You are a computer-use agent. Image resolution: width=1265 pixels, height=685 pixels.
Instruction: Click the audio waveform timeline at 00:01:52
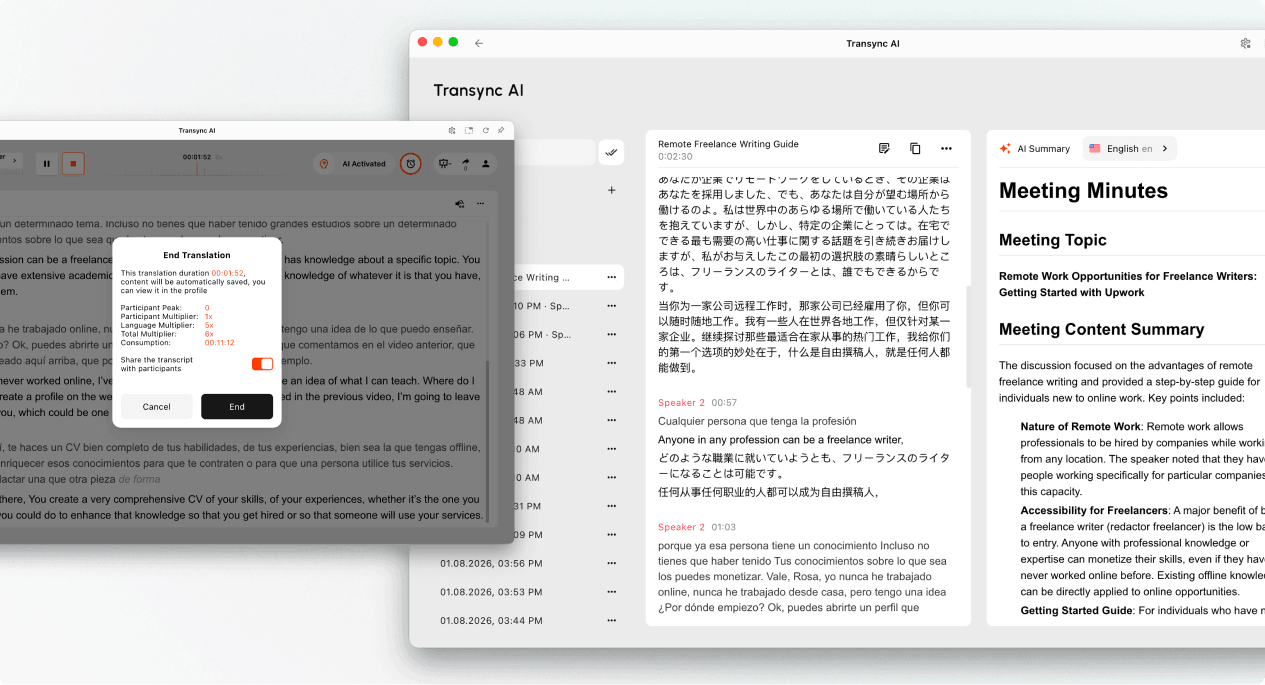click(197, 168)
